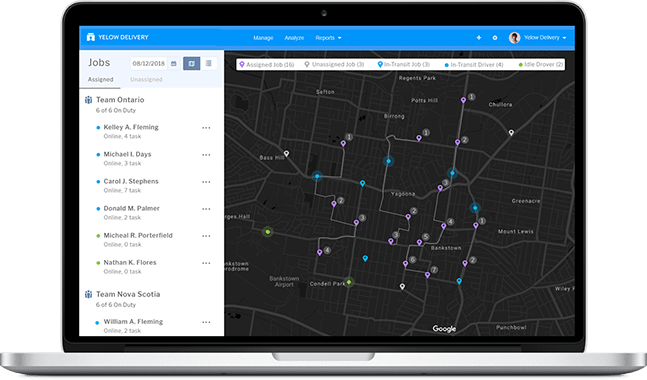
Task: Select driver Michael I. Days
Action: point(128,154)
